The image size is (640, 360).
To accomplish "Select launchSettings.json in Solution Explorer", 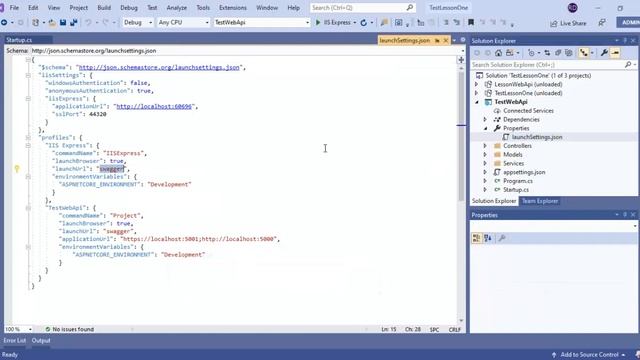I will point(537,137).
